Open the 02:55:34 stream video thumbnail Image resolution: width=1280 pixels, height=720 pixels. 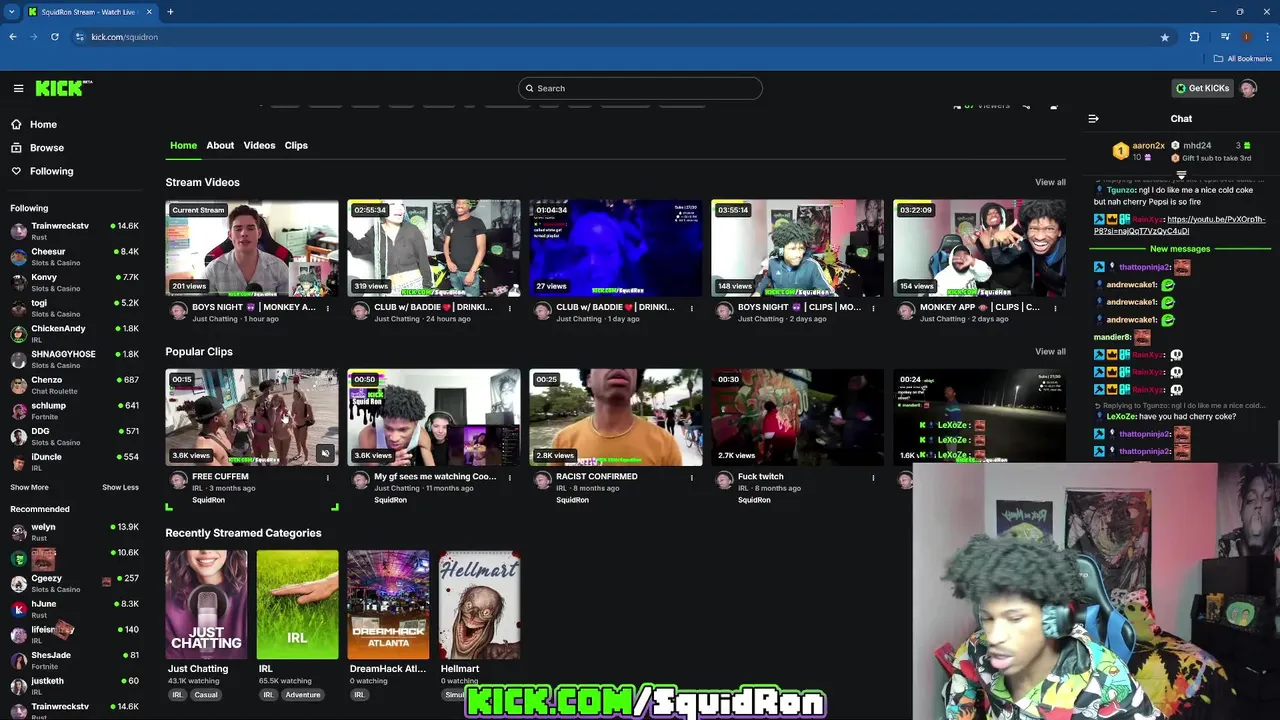(x=434, y=248)
